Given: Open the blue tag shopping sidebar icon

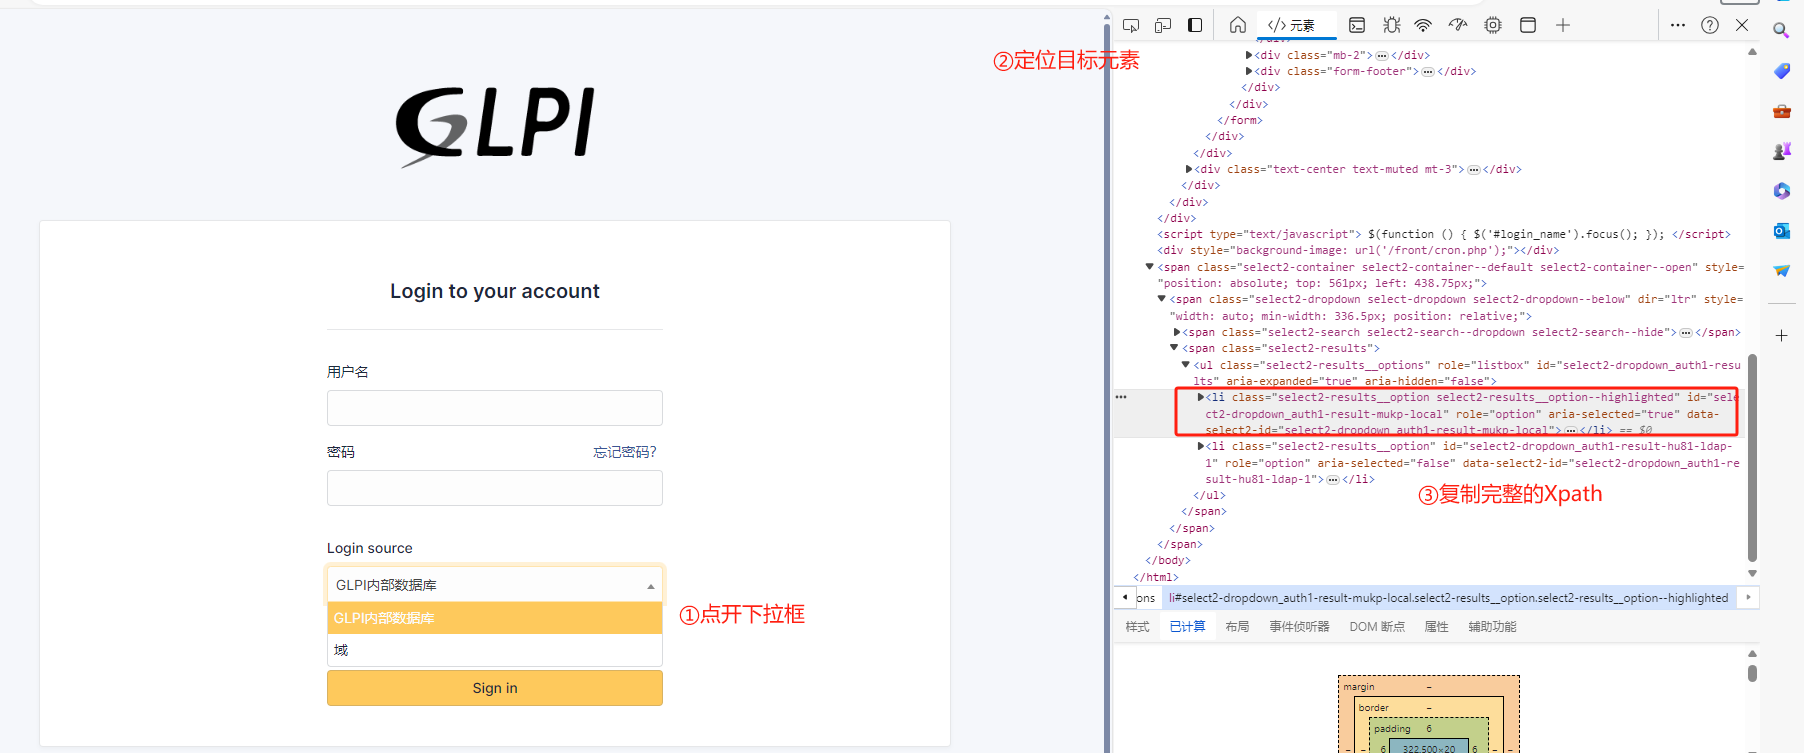Looking at the screenshot, I should (1781, 71).
